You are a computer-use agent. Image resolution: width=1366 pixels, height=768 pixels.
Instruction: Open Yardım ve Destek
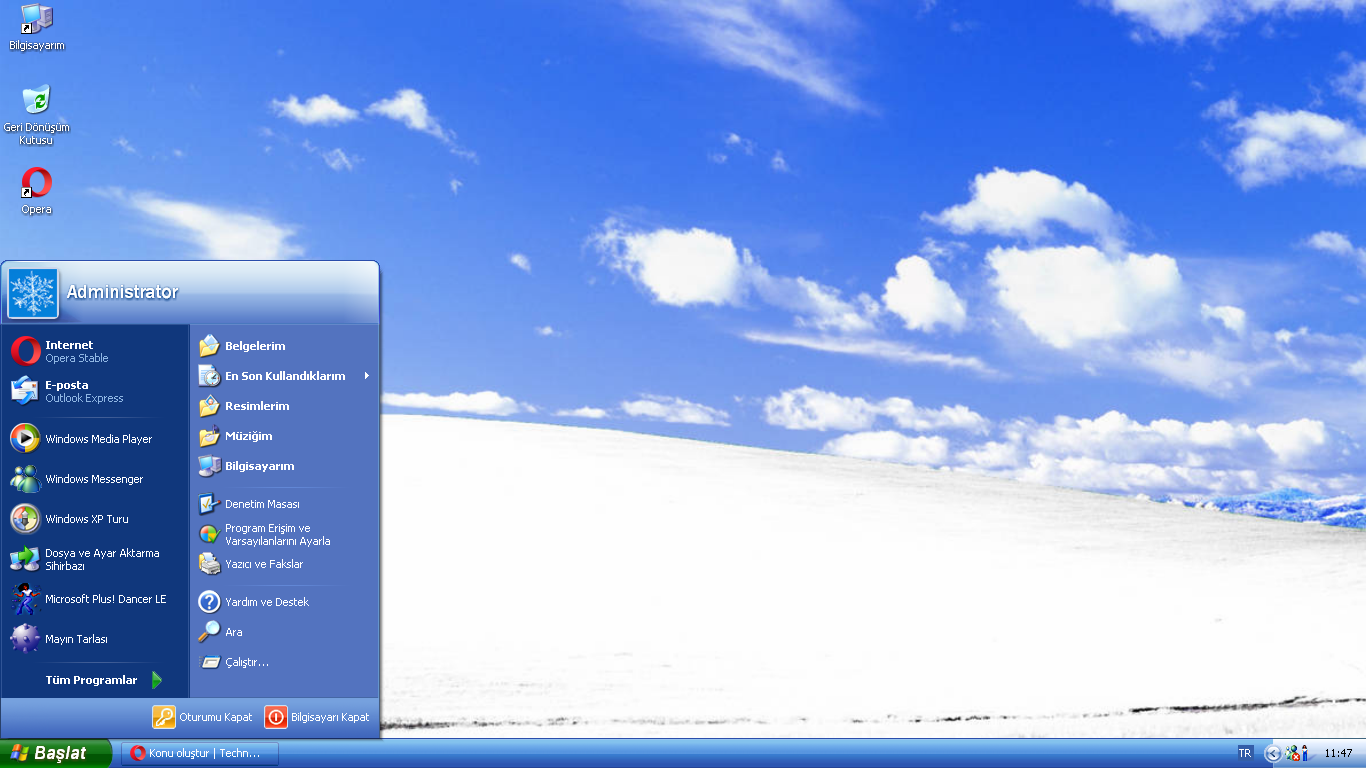tap(284, 602)
